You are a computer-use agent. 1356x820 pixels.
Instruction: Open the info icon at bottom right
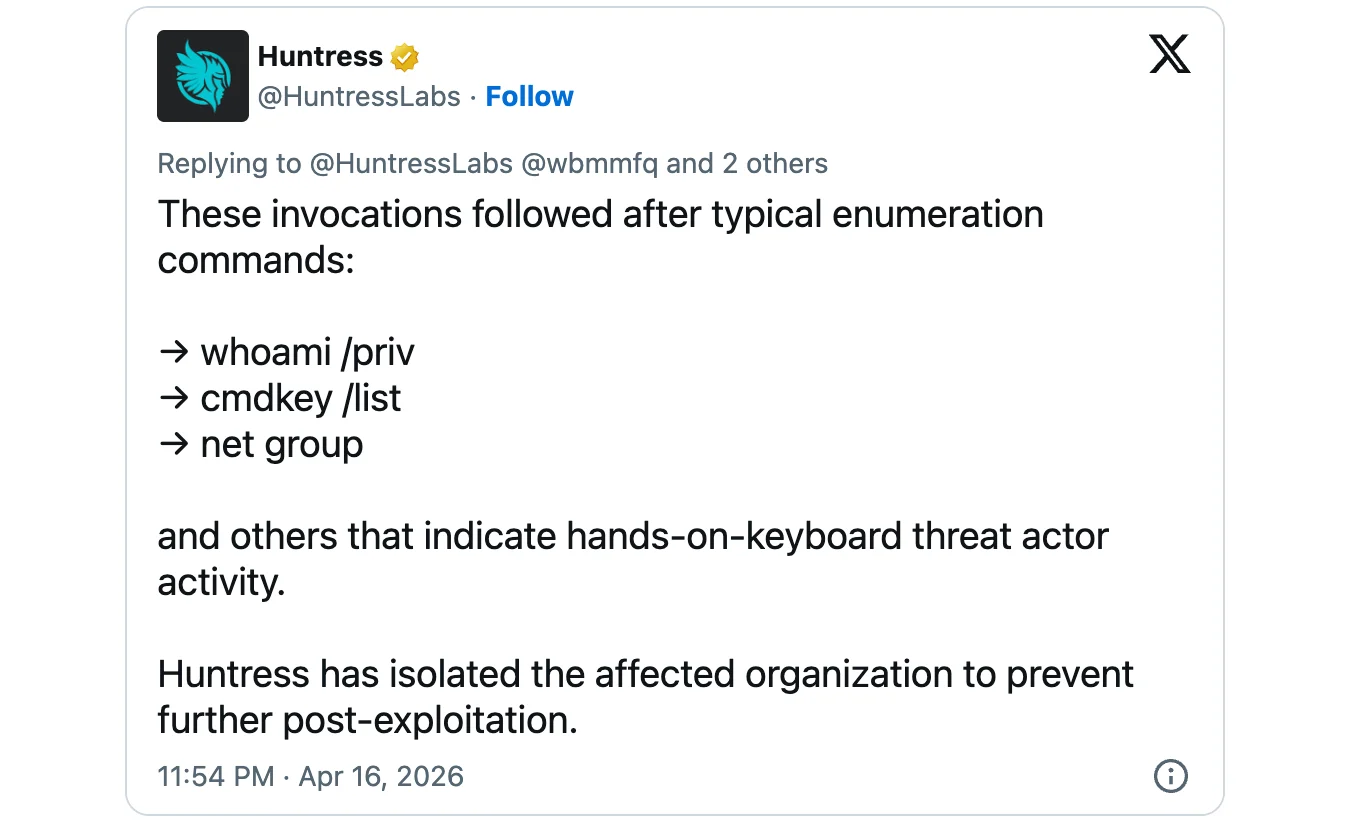[x=1170, y=776]
